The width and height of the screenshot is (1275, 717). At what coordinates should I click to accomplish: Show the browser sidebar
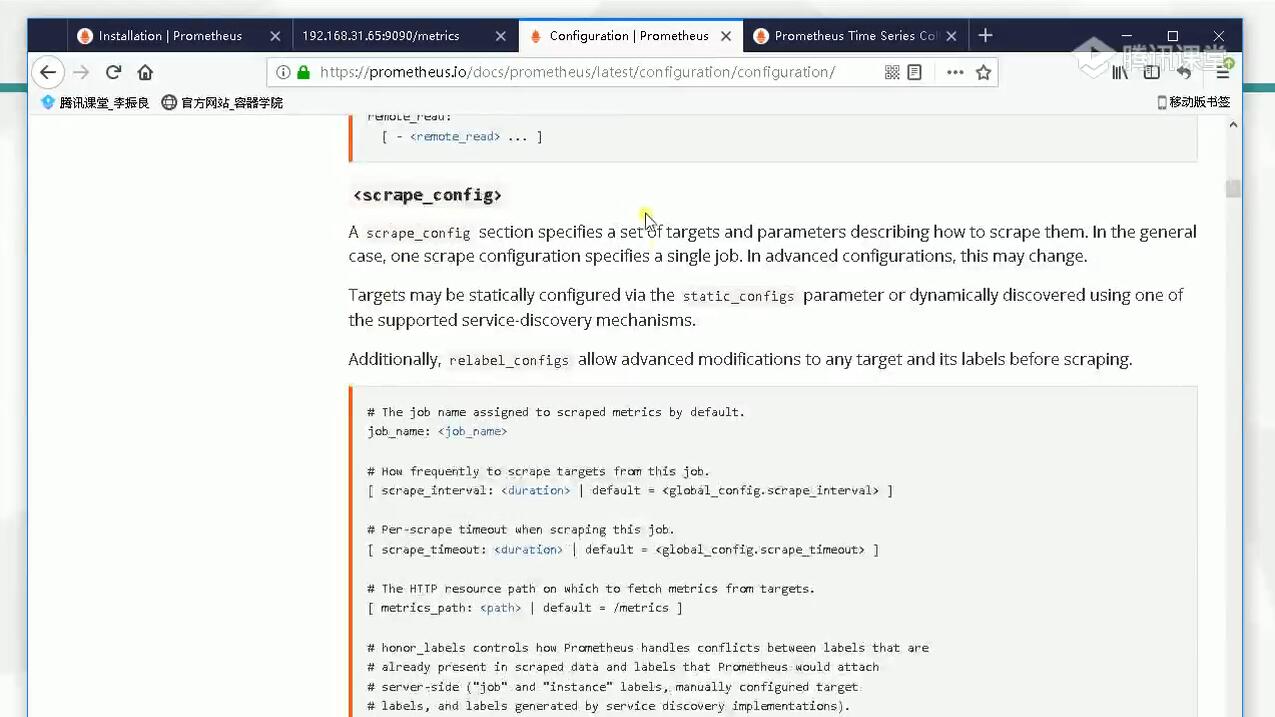(x=1151, y=72)
